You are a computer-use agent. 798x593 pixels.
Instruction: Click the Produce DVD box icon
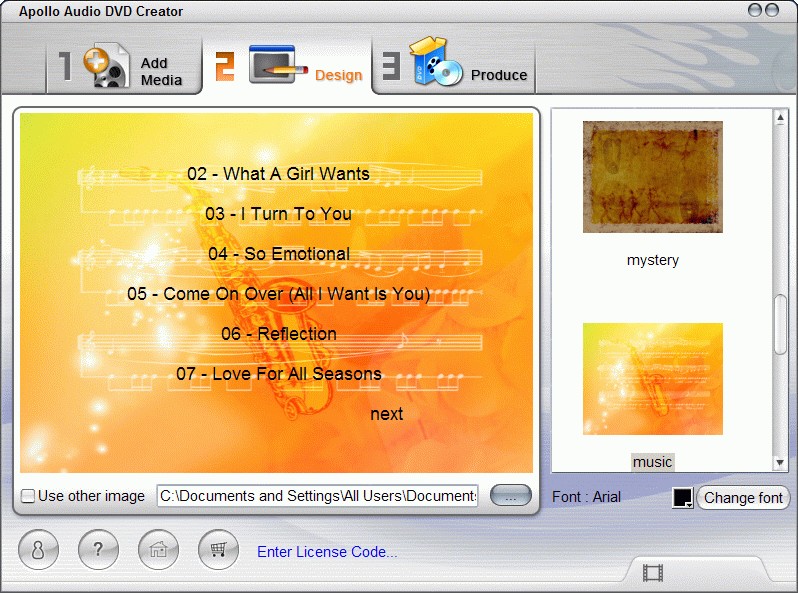tap(436, 62)
